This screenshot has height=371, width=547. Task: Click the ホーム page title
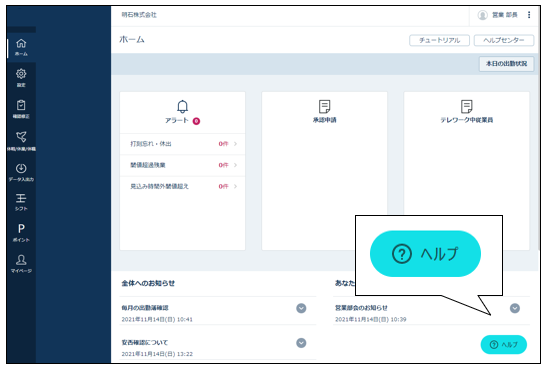(x=132, y=39)
